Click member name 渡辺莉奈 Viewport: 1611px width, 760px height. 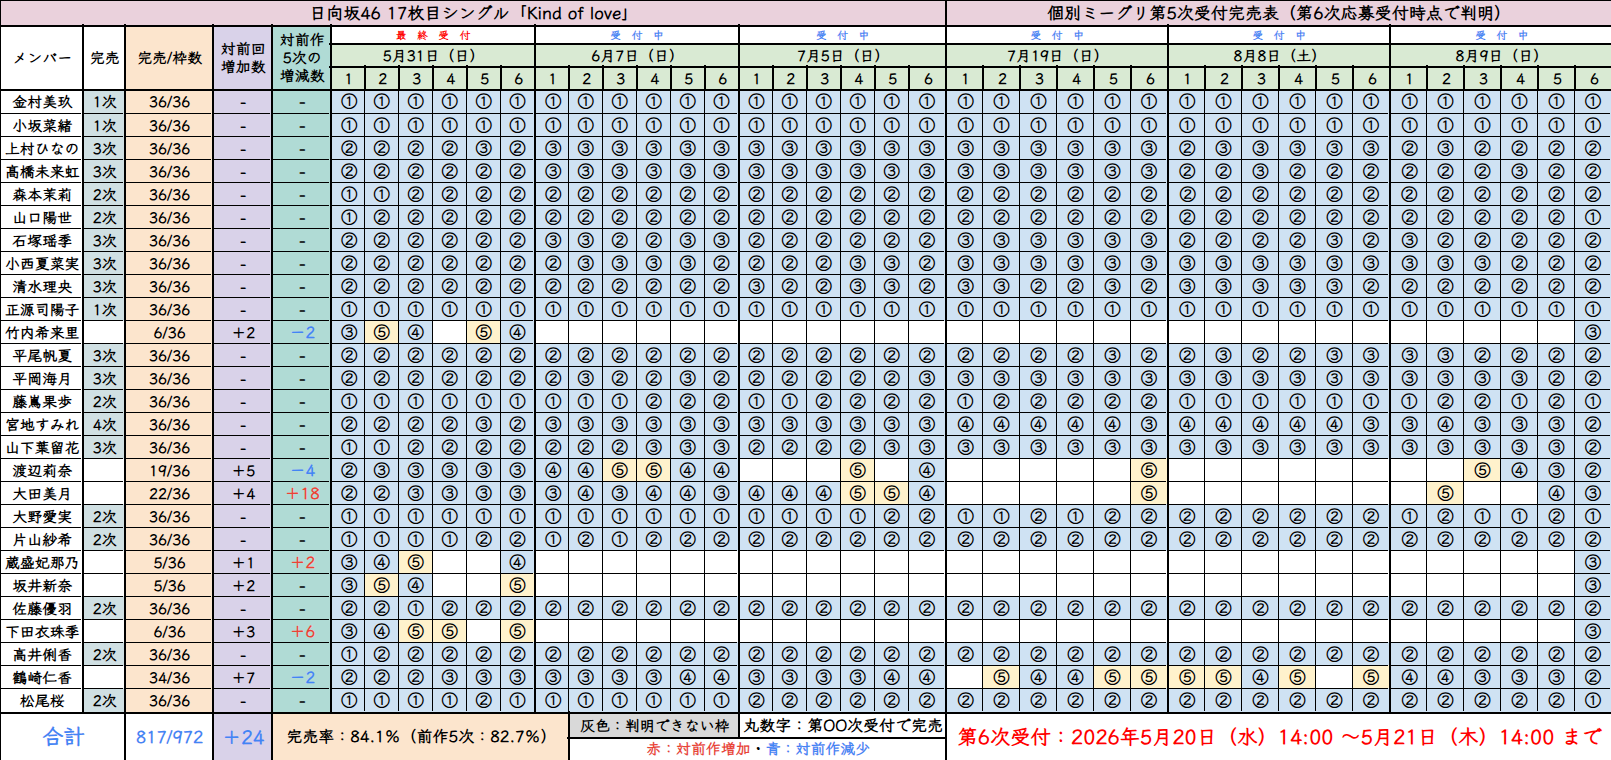(x=42, y=470)
